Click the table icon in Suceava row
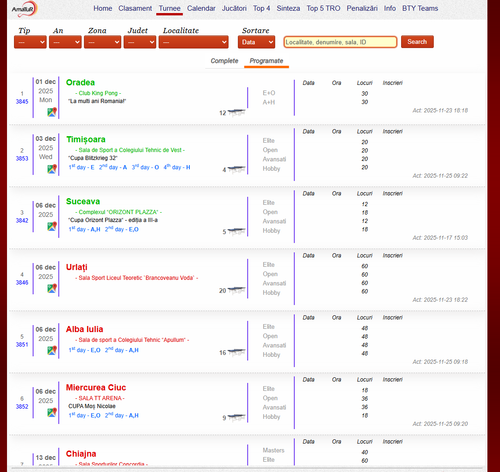The height and width of the screenshot is (472, 500). pyautogui.click(x=236, y=231)
